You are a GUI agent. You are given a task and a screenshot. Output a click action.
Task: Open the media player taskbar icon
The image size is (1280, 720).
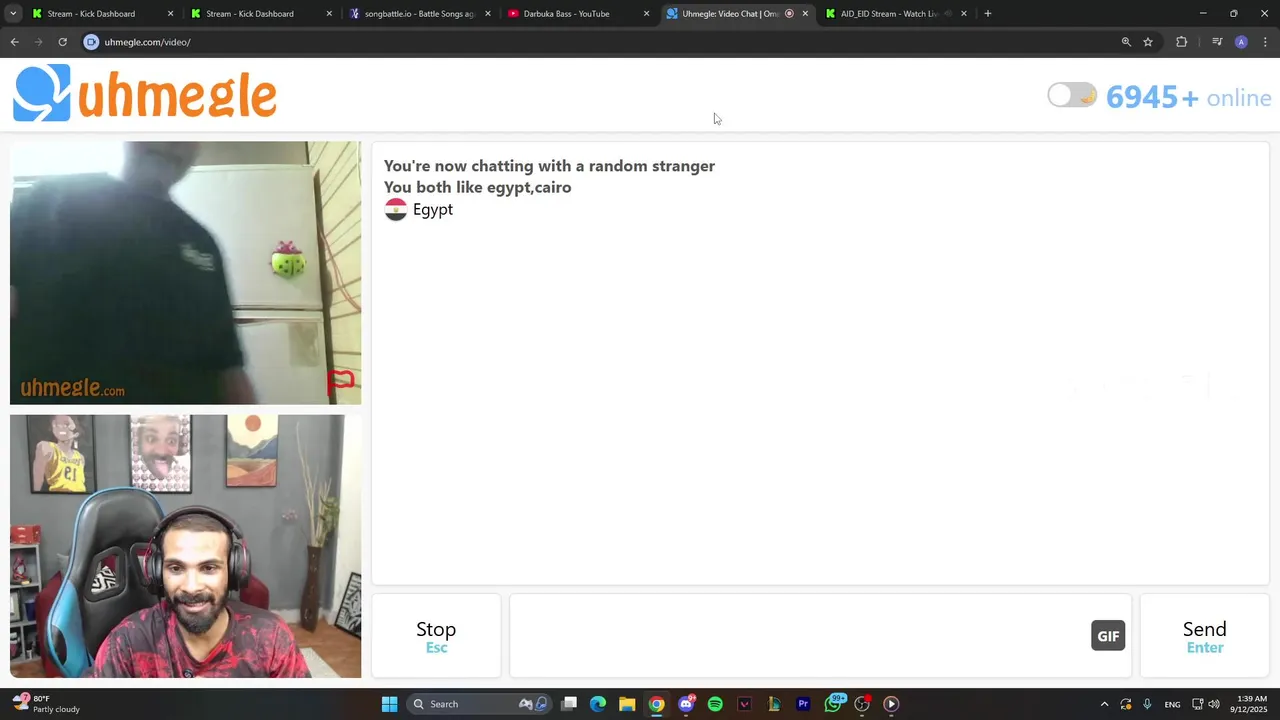(891, 704)
